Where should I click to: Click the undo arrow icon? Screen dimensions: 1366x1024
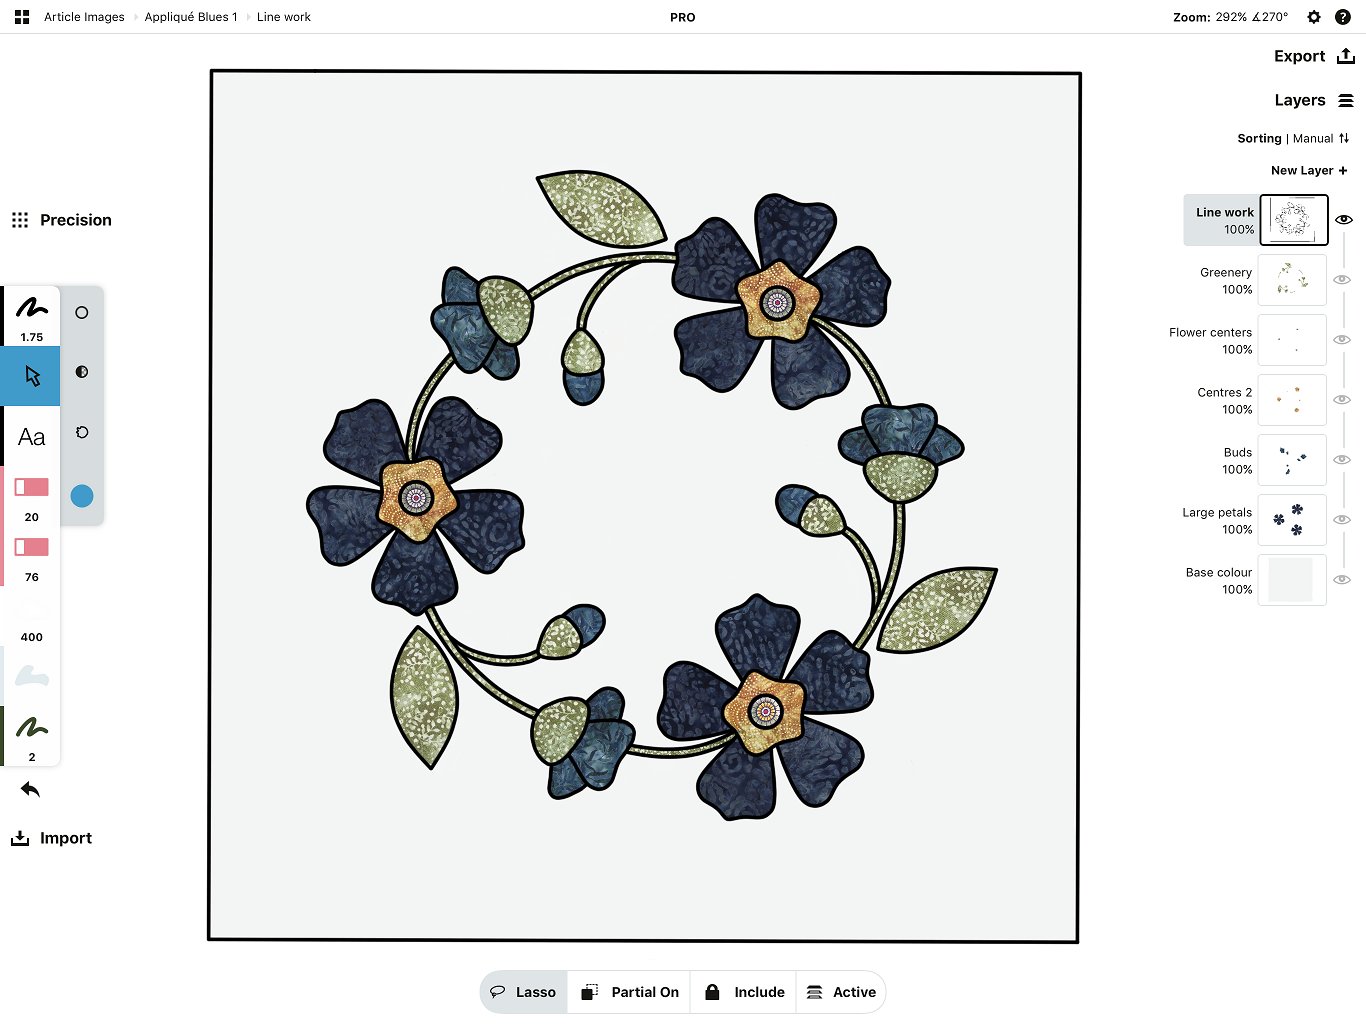point(30,790)
